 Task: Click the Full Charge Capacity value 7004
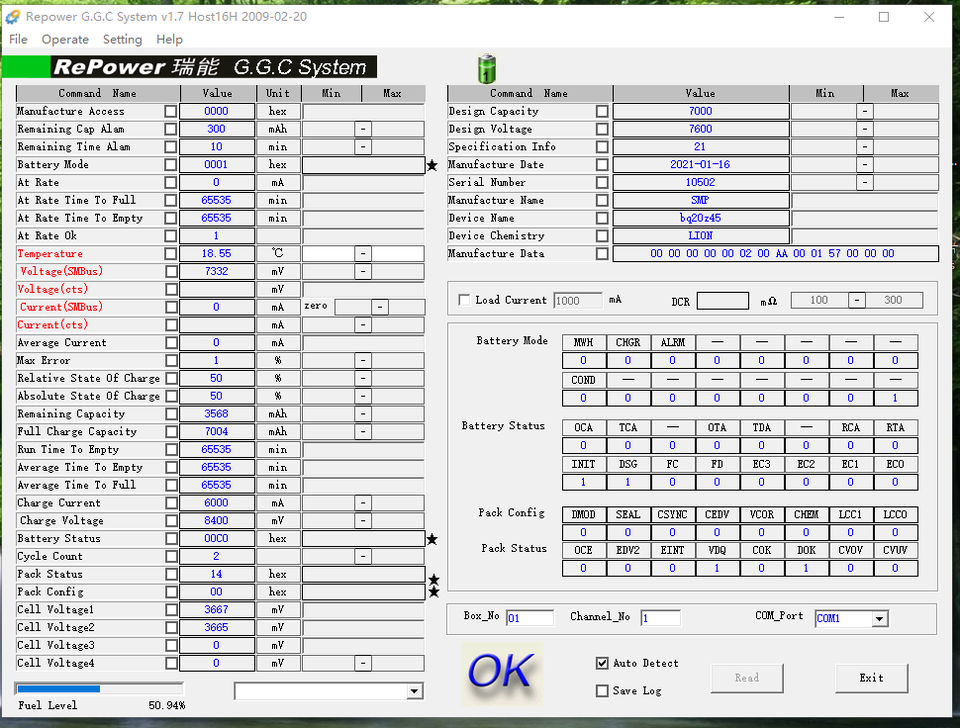tap(217, 432)
